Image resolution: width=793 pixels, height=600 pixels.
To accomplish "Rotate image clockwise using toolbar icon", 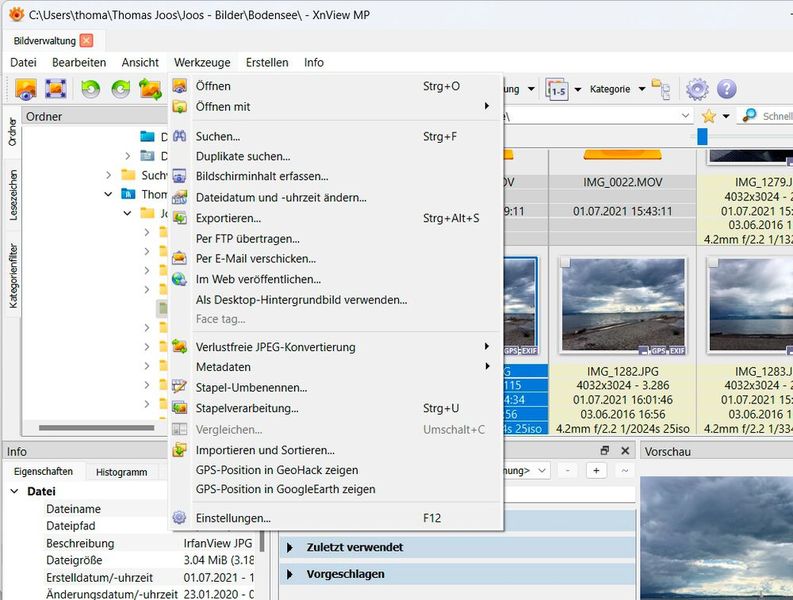I will [120, 89].
